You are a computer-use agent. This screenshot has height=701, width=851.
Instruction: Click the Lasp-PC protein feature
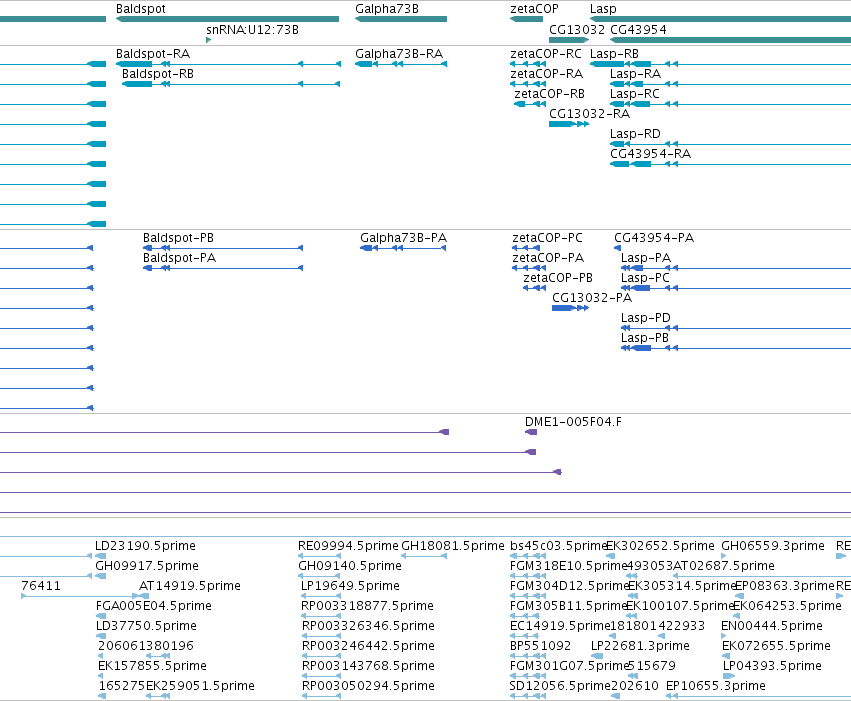point(736,288)
